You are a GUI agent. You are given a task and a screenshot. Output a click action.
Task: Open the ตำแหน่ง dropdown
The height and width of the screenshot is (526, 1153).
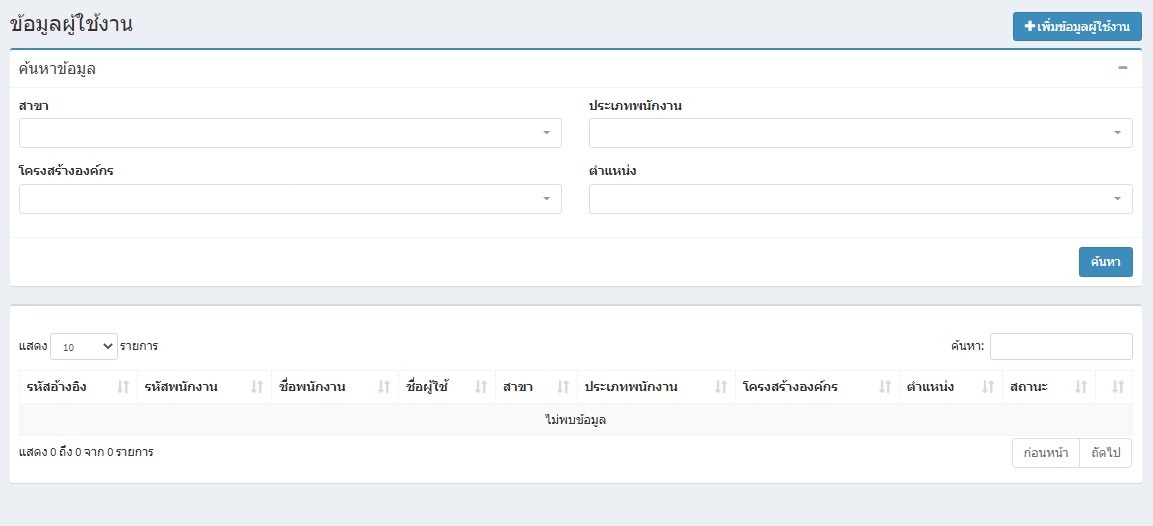point(860,199)
